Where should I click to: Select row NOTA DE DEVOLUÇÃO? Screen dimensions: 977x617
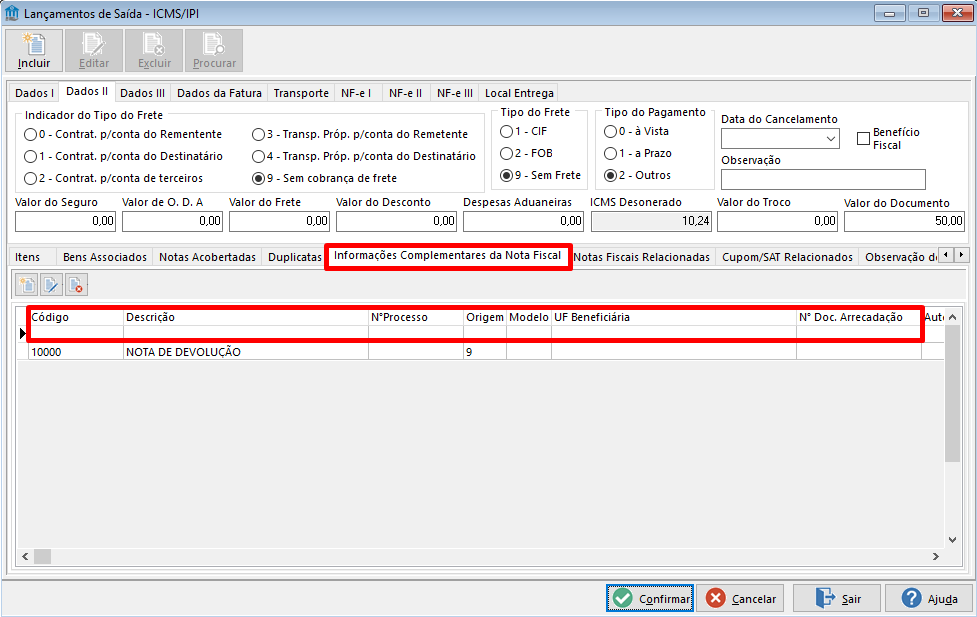tap(480, 352)
